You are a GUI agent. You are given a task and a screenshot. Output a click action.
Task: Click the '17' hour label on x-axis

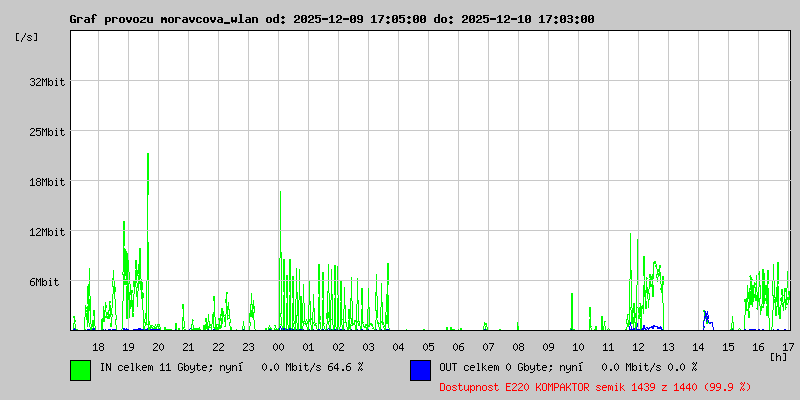[788, 347]
